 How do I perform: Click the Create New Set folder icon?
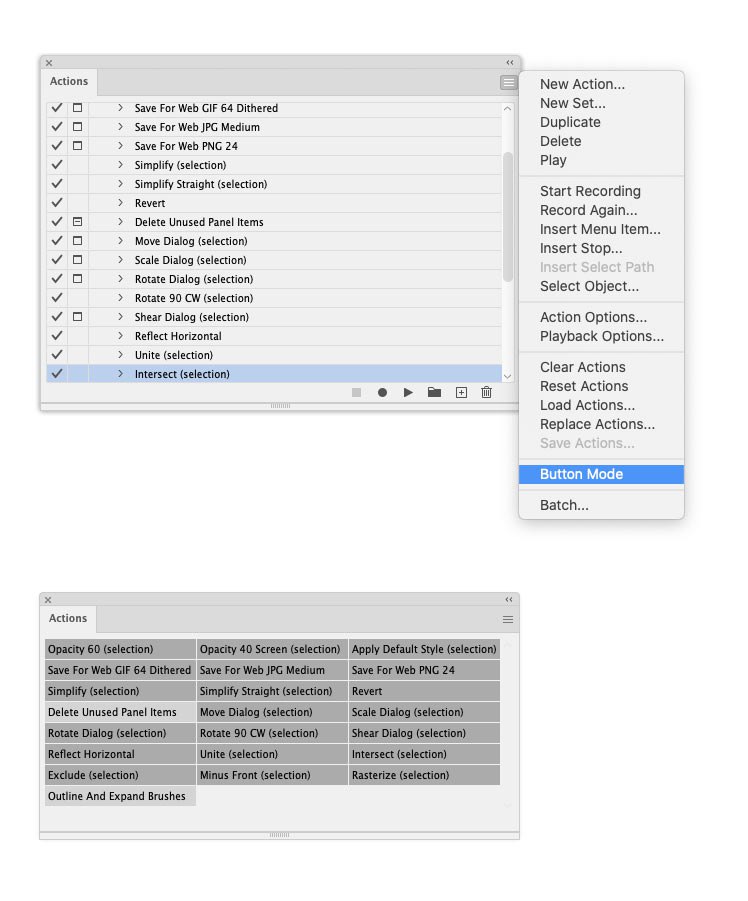[434, 392]
